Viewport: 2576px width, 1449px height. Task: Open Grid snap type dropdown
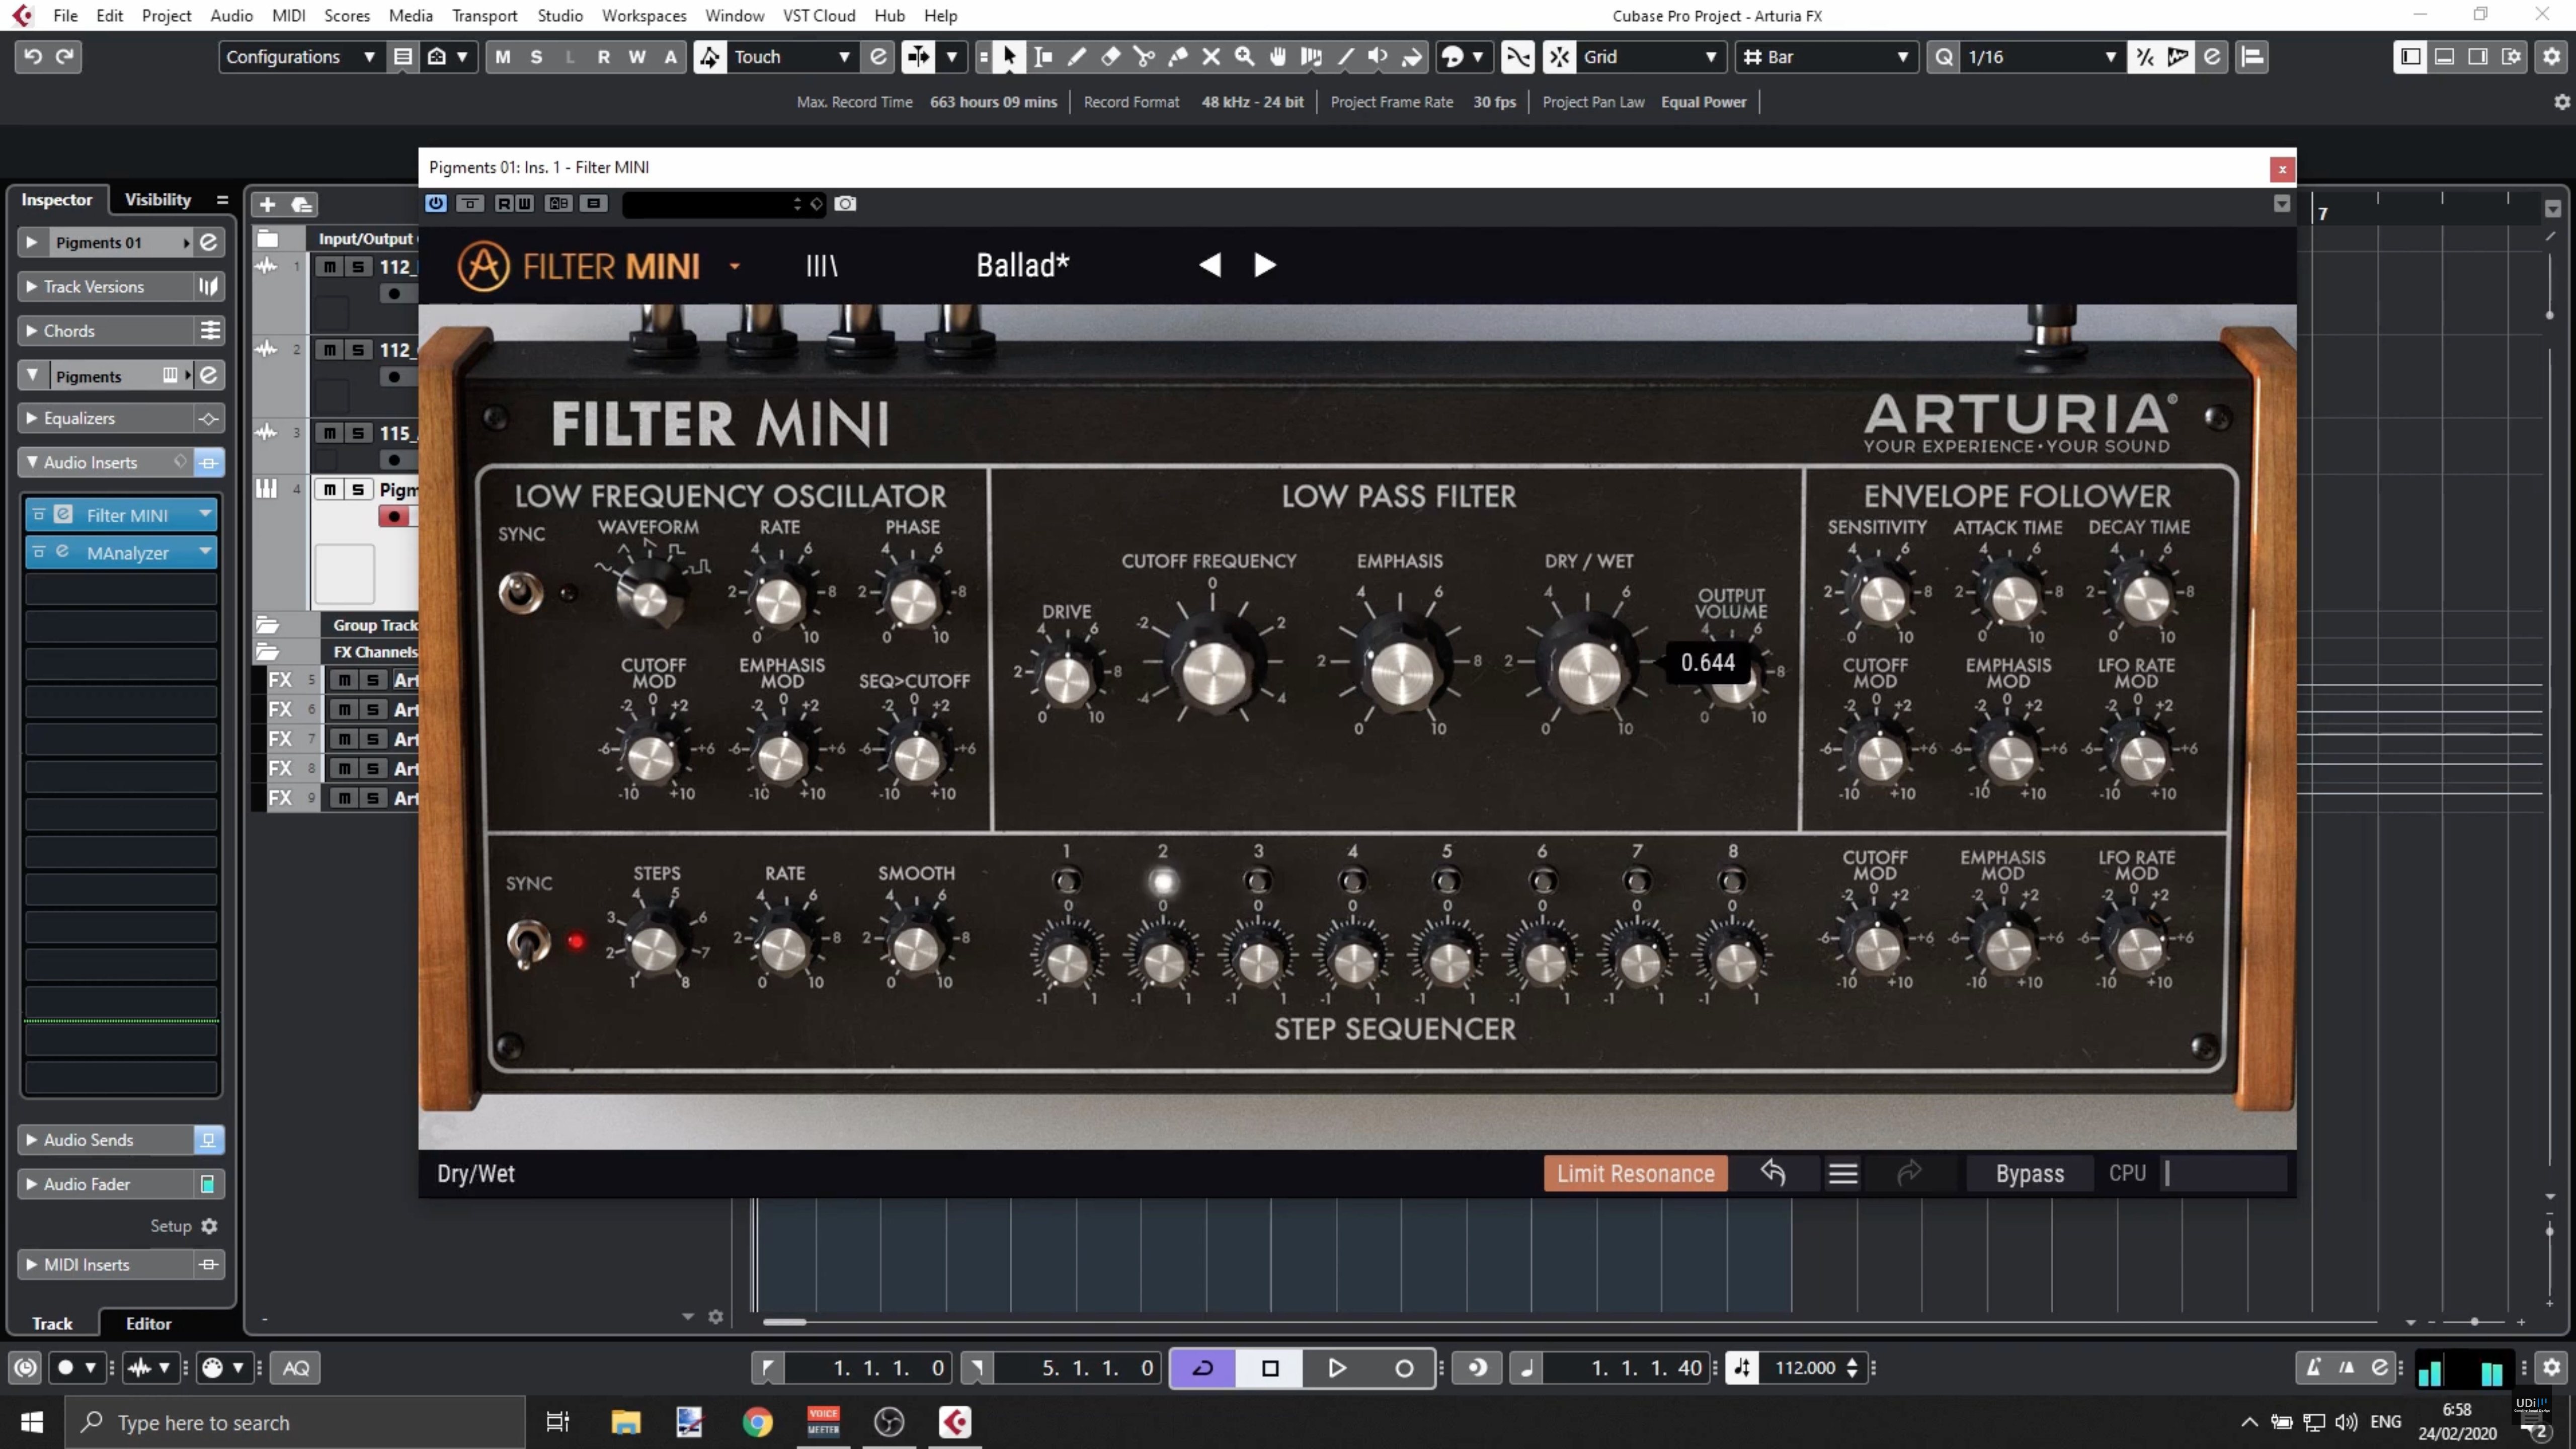point(1650,57)
